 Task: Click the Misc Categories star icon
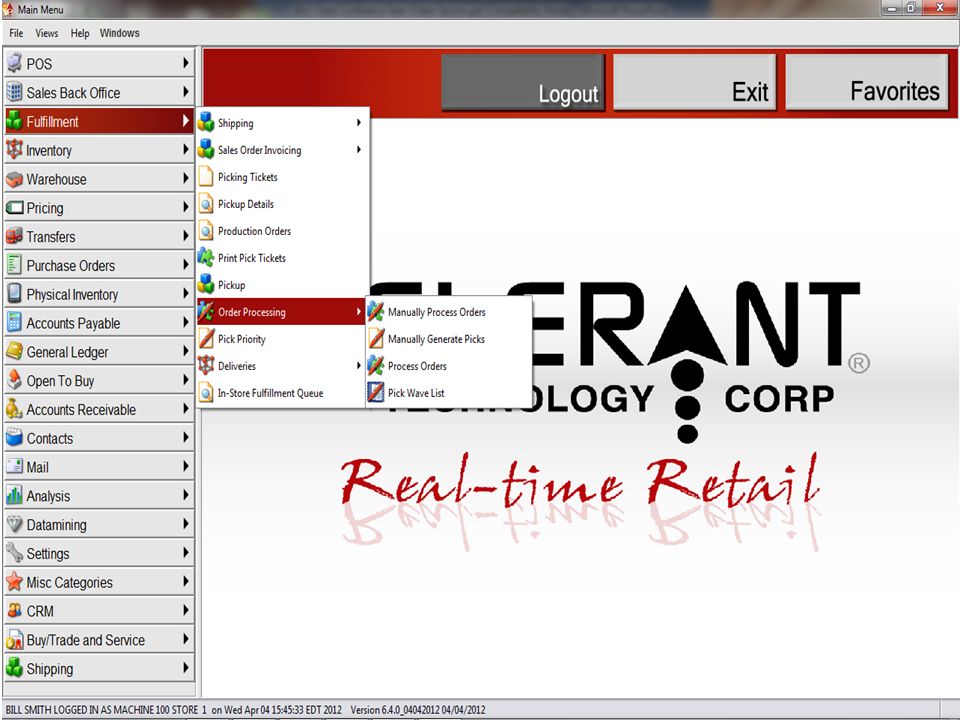(14, 581)
